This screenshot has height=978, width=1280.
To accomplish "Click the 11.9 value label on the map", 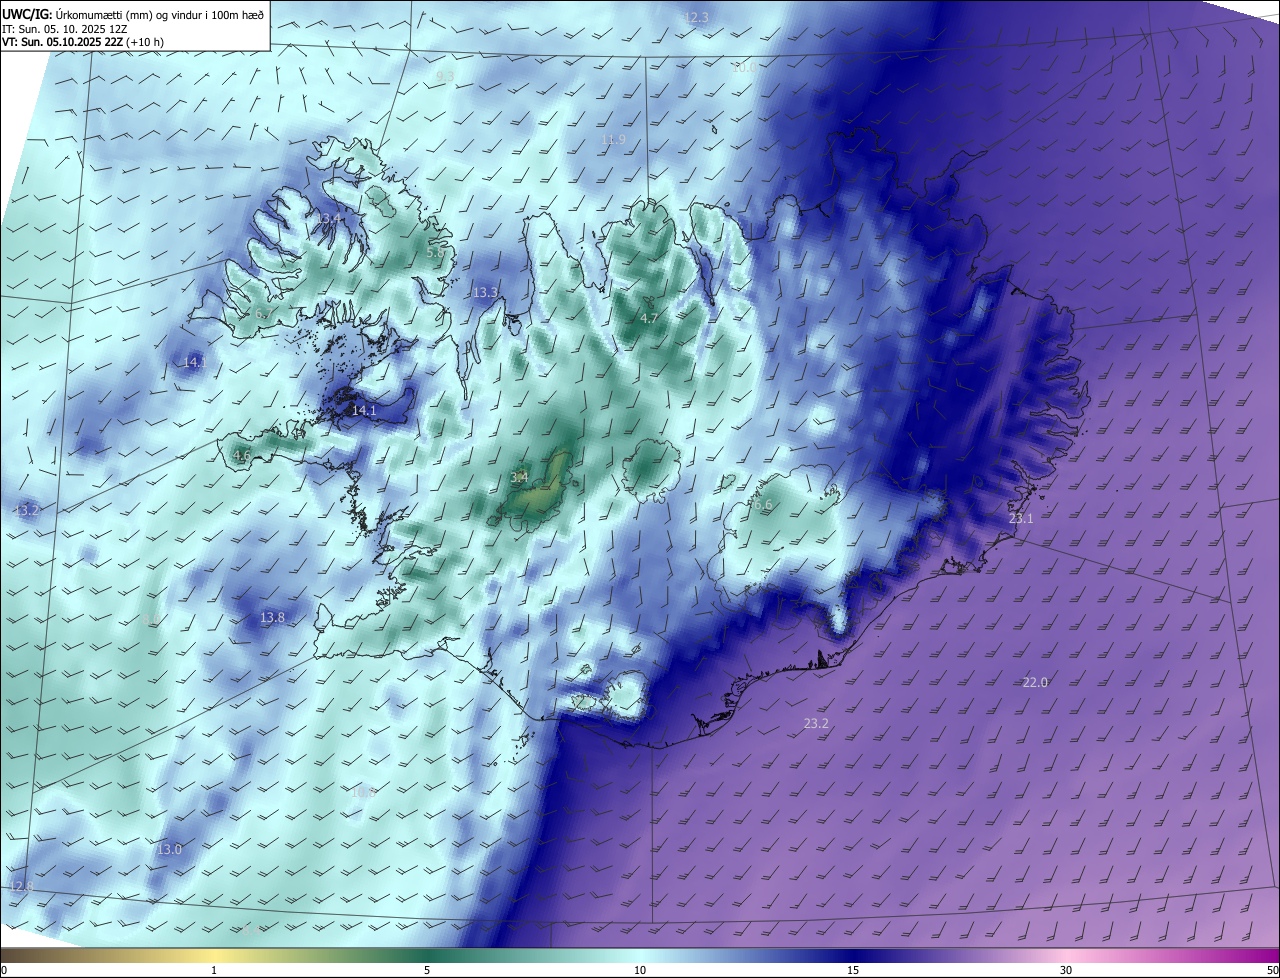I will coord(613,140).
